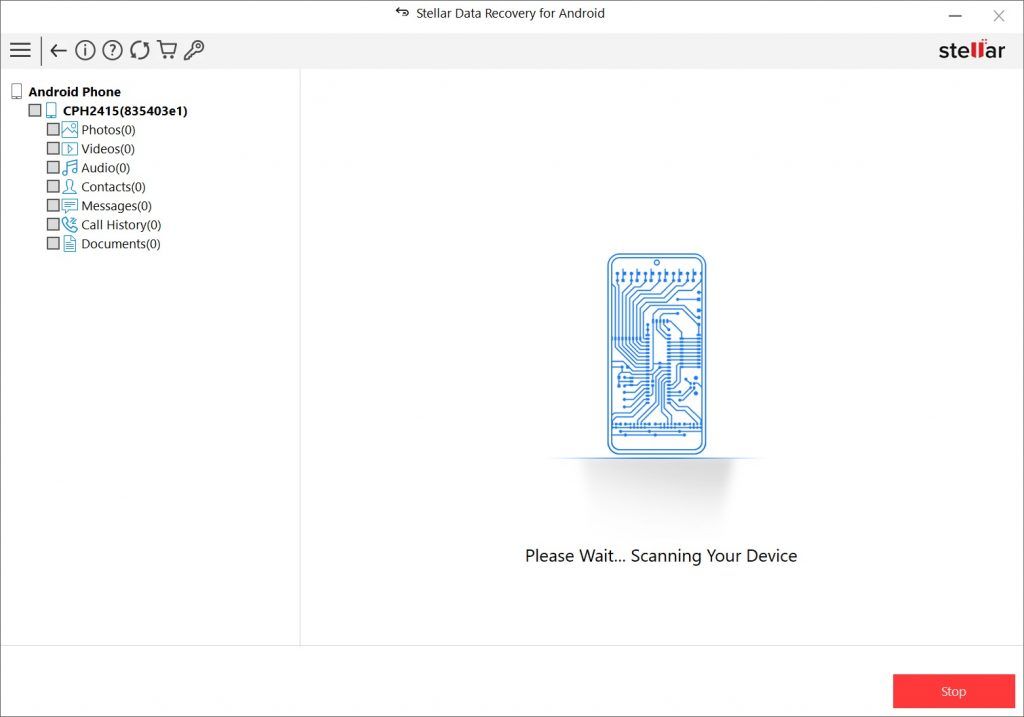
Task: Open the hamburger menu
Action: pos(20,50)
